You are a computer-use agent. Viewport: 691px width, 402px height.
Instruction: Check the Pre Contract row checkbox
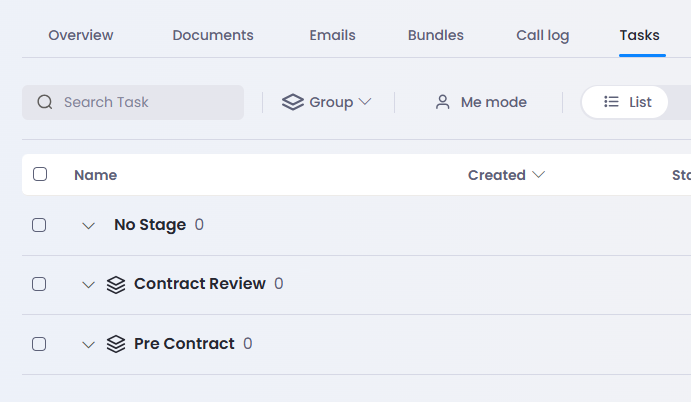pyautogui.click(x=39, y=344)
